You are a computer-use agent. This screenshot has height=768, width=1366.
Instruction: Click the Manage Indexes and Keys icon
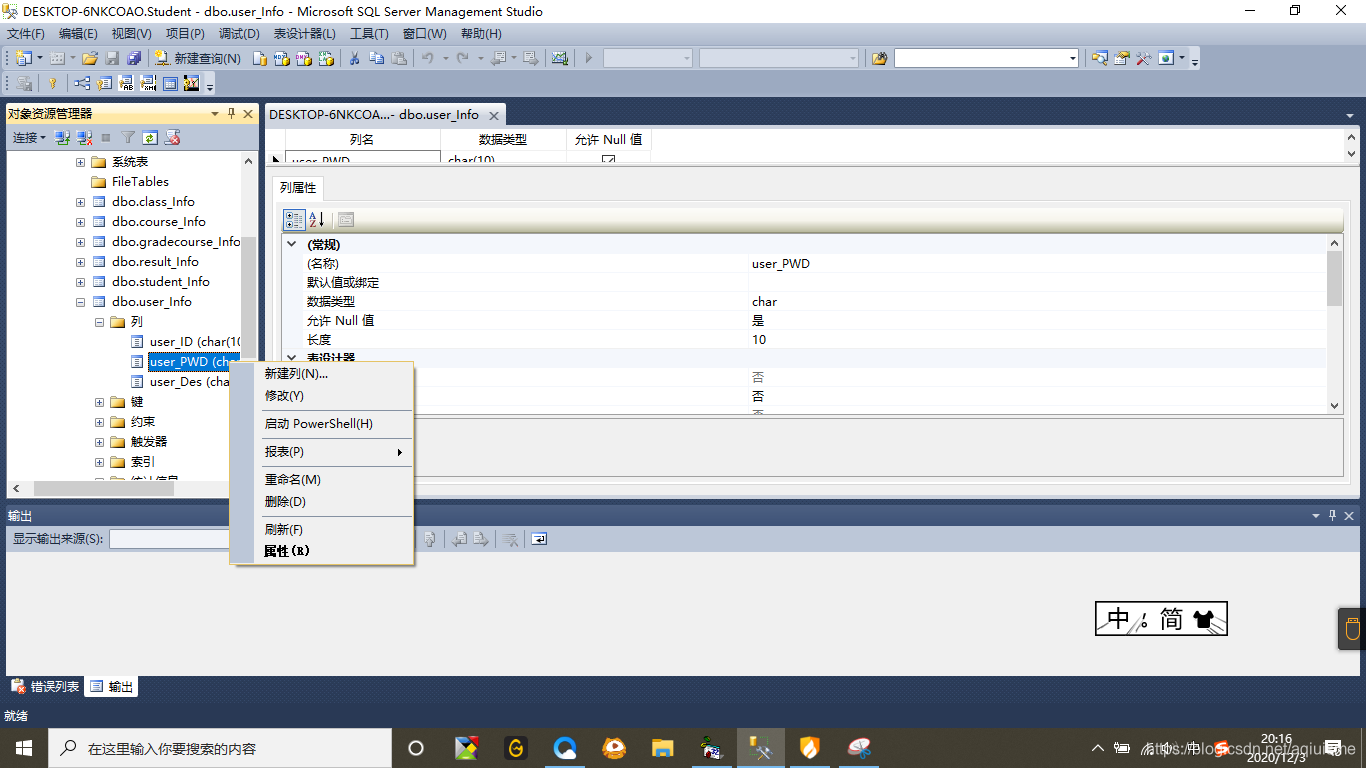pos(104,83)
